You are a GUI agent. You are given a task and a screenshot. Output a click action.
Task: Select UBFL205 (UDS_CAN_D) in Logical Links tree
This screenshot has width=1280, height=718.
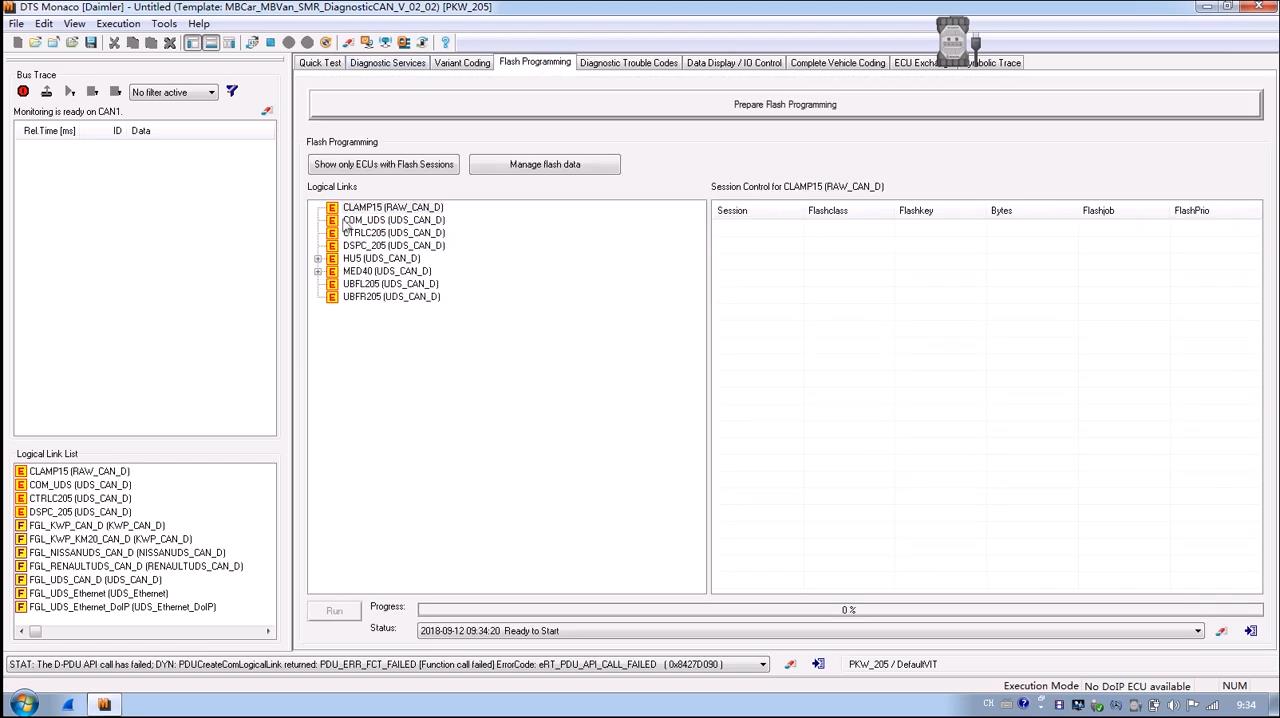[391, 284]
